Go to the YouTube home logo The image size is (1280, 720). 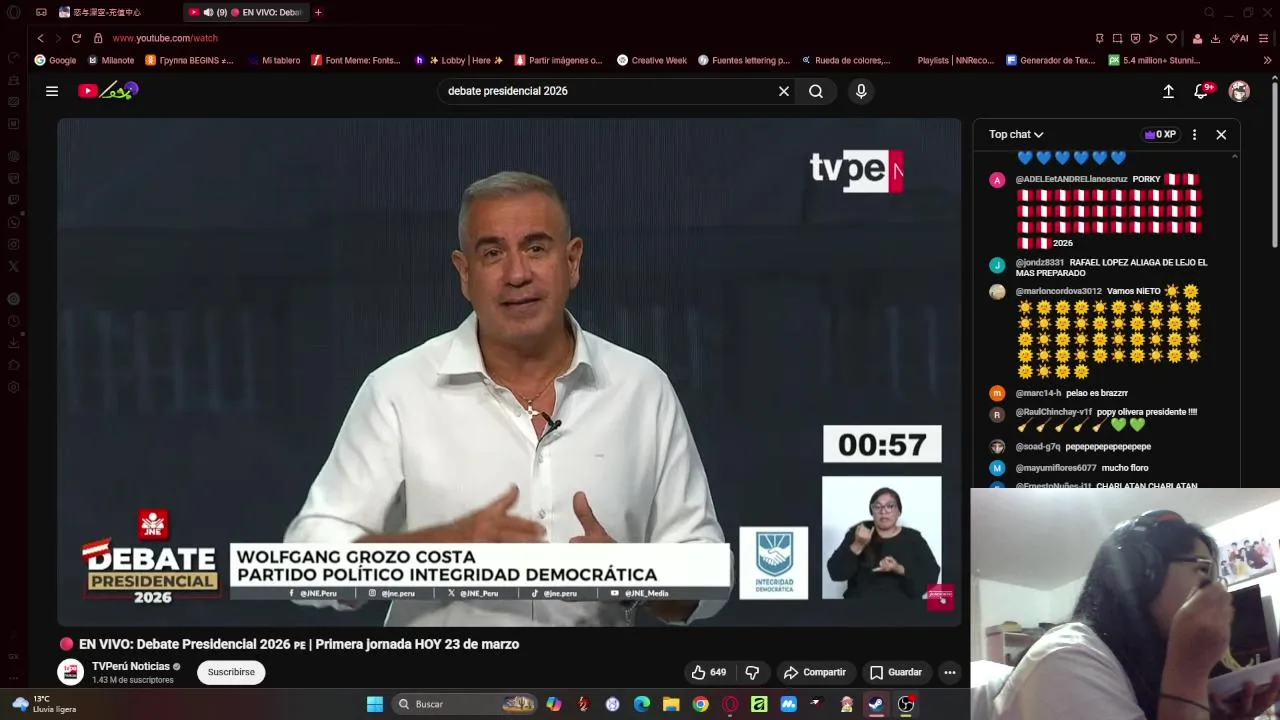pyautogui.click(x=108, y=91)
